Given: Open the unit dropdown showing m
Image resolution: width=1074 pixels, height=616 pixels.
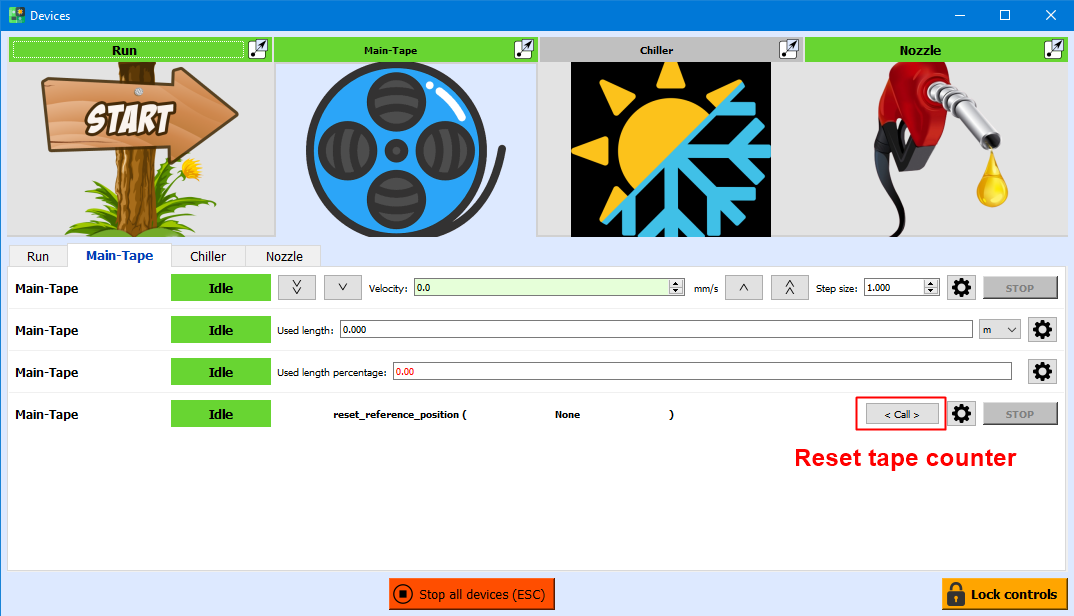Looking at the screenshot, I should pyautogui.click(x=998, y=329).
